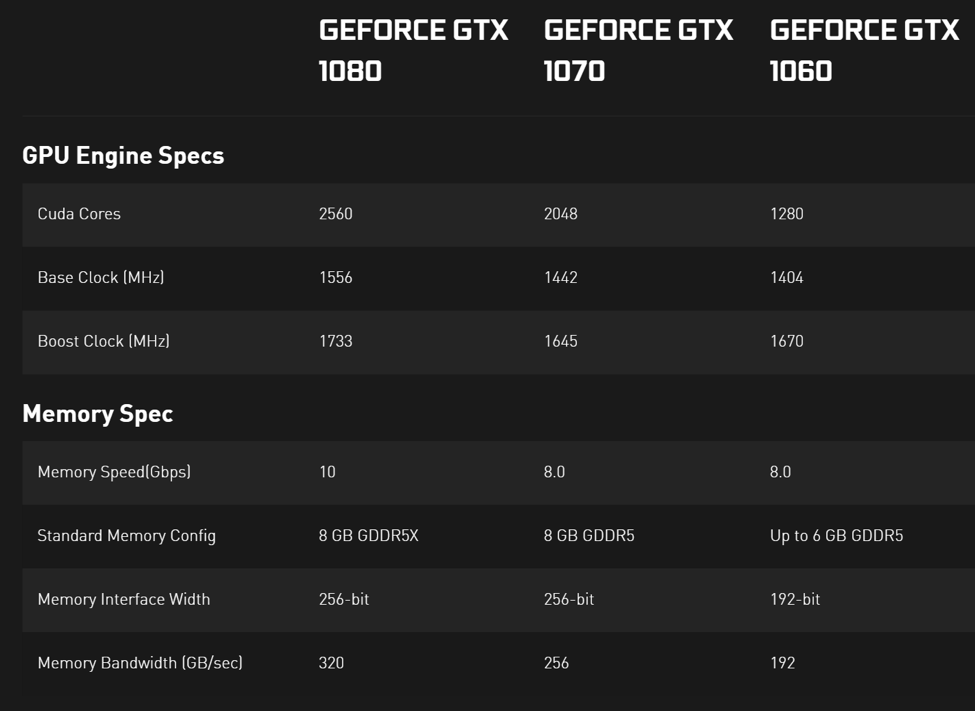Select the GTX 1080 memory speed value 10
The width and height of the screenshot is (975, 711).
click(328, 472)
